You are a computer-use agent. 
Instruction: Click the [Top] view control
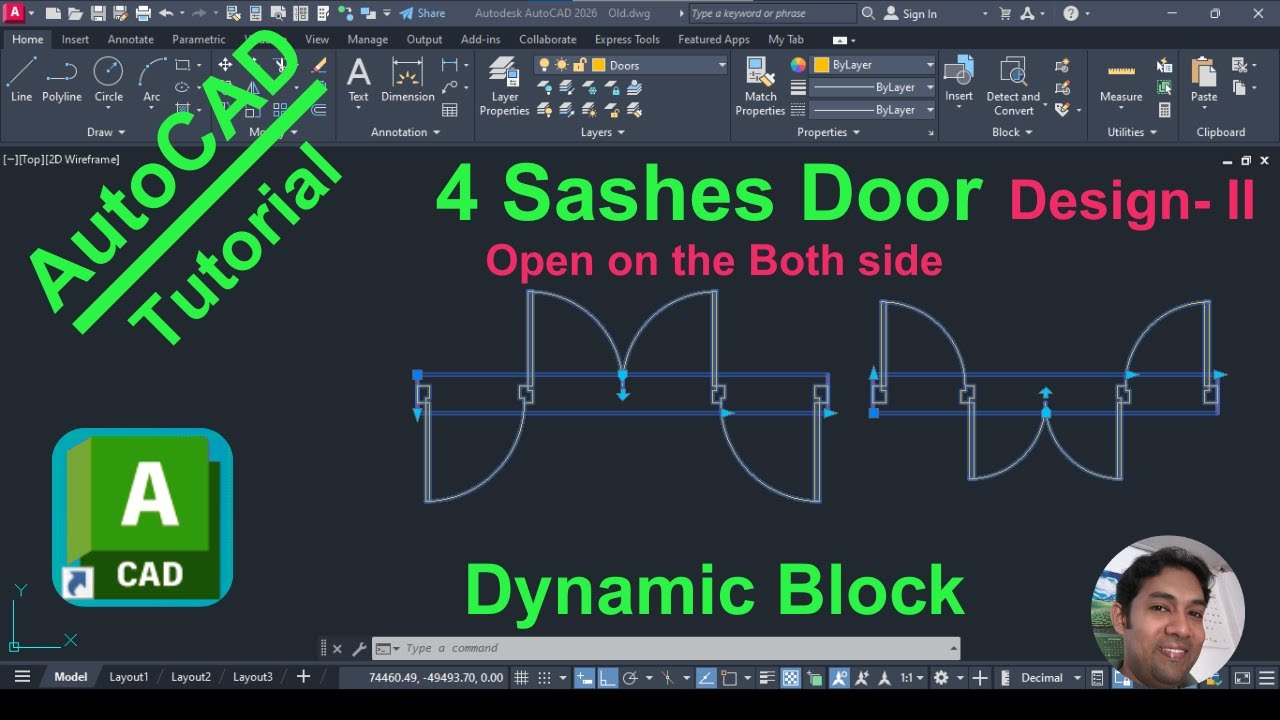click(x=30, y=159)
